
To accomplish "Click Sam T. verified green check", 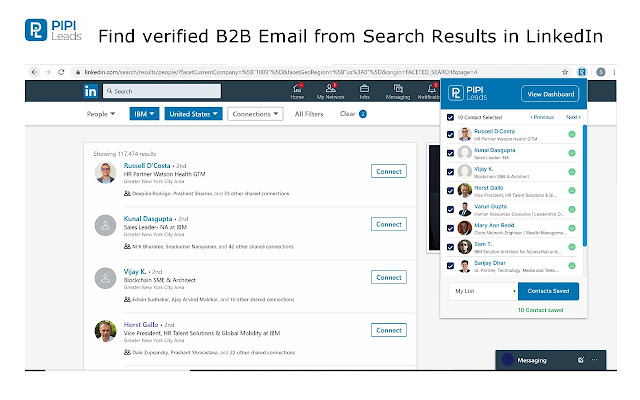I will [572, 247].
